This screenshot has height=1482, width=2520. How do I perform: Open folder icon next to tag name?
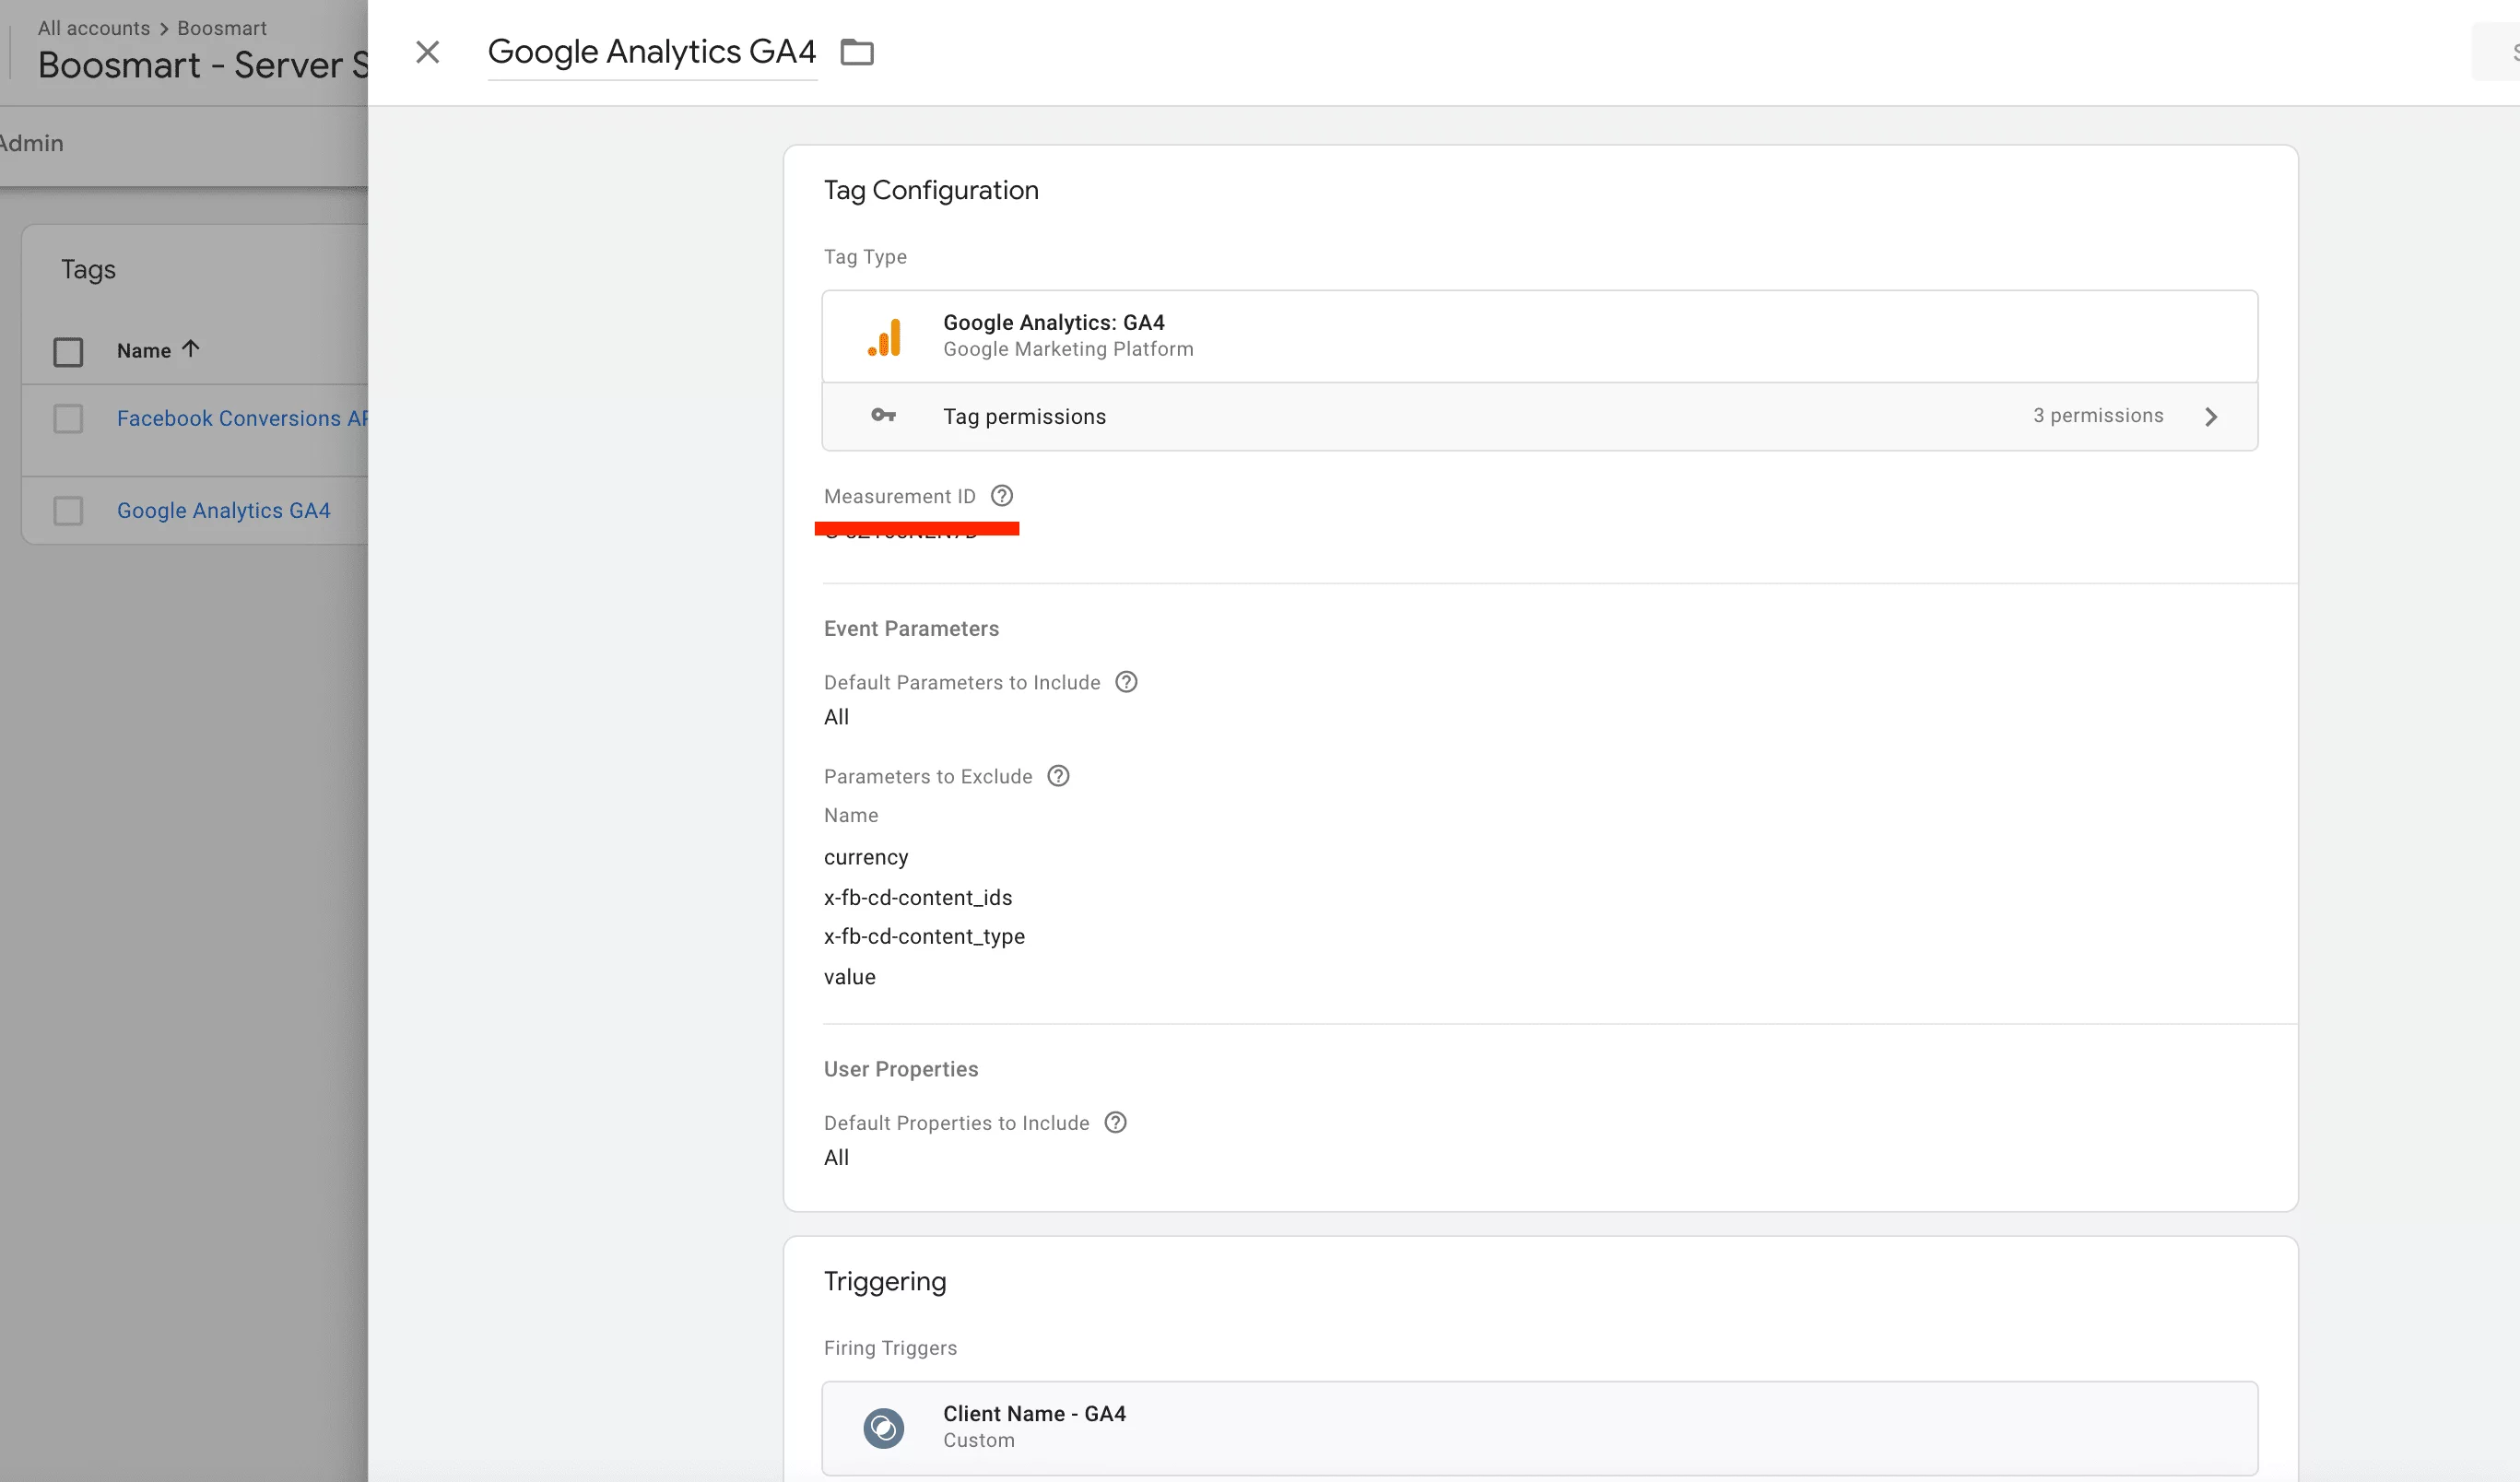857,52
